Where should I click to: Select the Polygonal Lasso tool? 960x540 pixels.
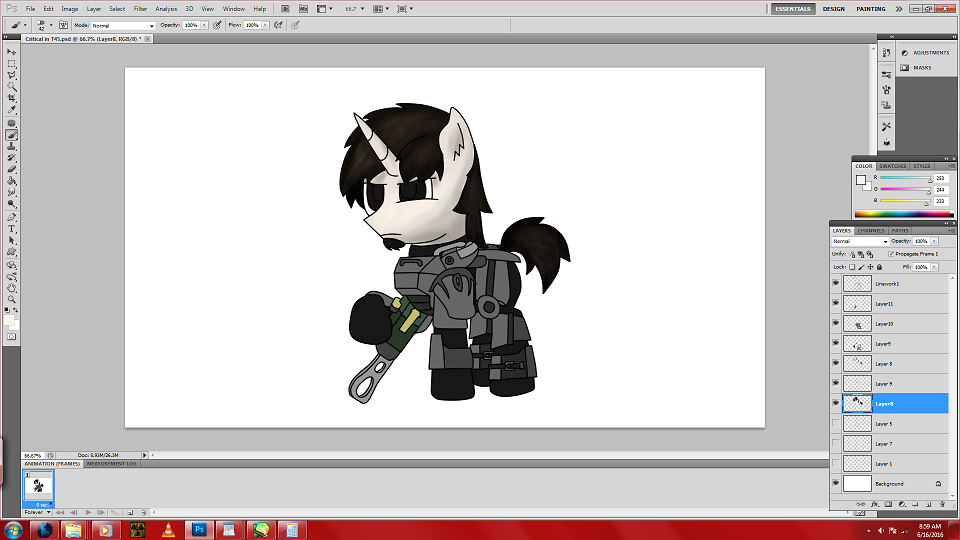[x=12, y=75]
